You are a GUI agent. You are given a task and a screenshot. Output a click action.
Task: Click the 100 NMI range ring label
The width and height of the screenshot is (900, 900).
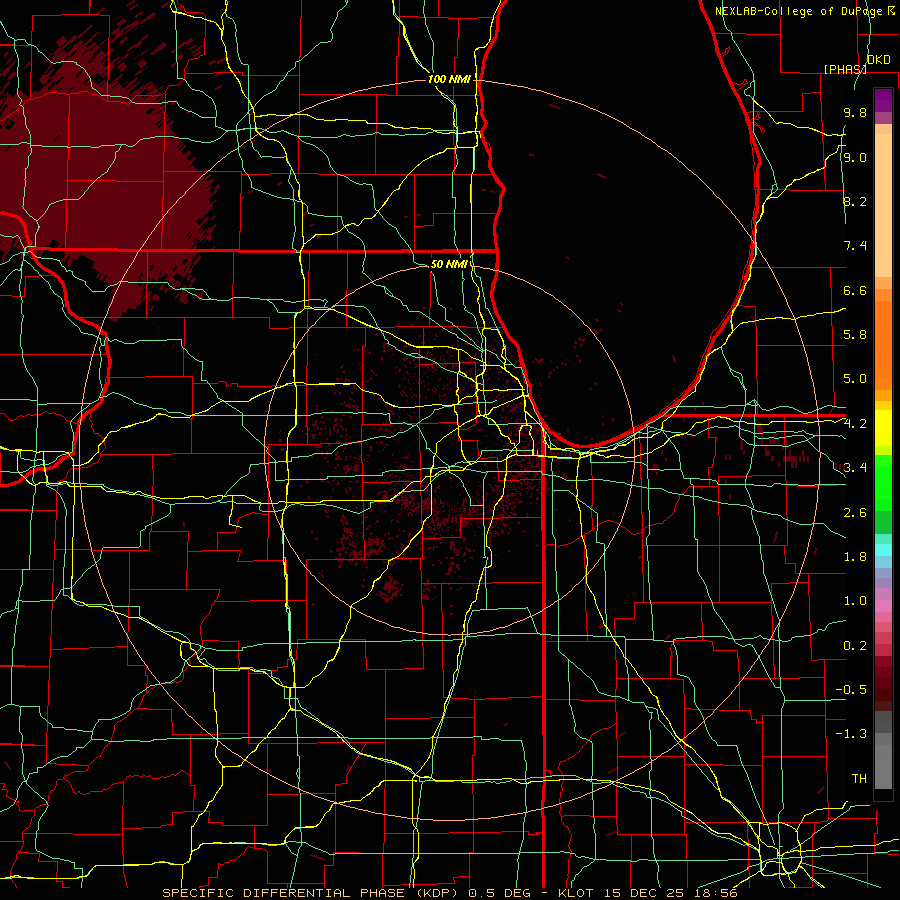(449, 79)
